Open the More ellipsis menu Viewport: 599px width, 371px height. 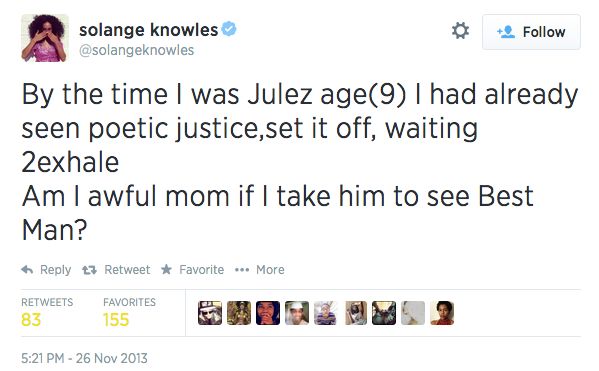242,270
